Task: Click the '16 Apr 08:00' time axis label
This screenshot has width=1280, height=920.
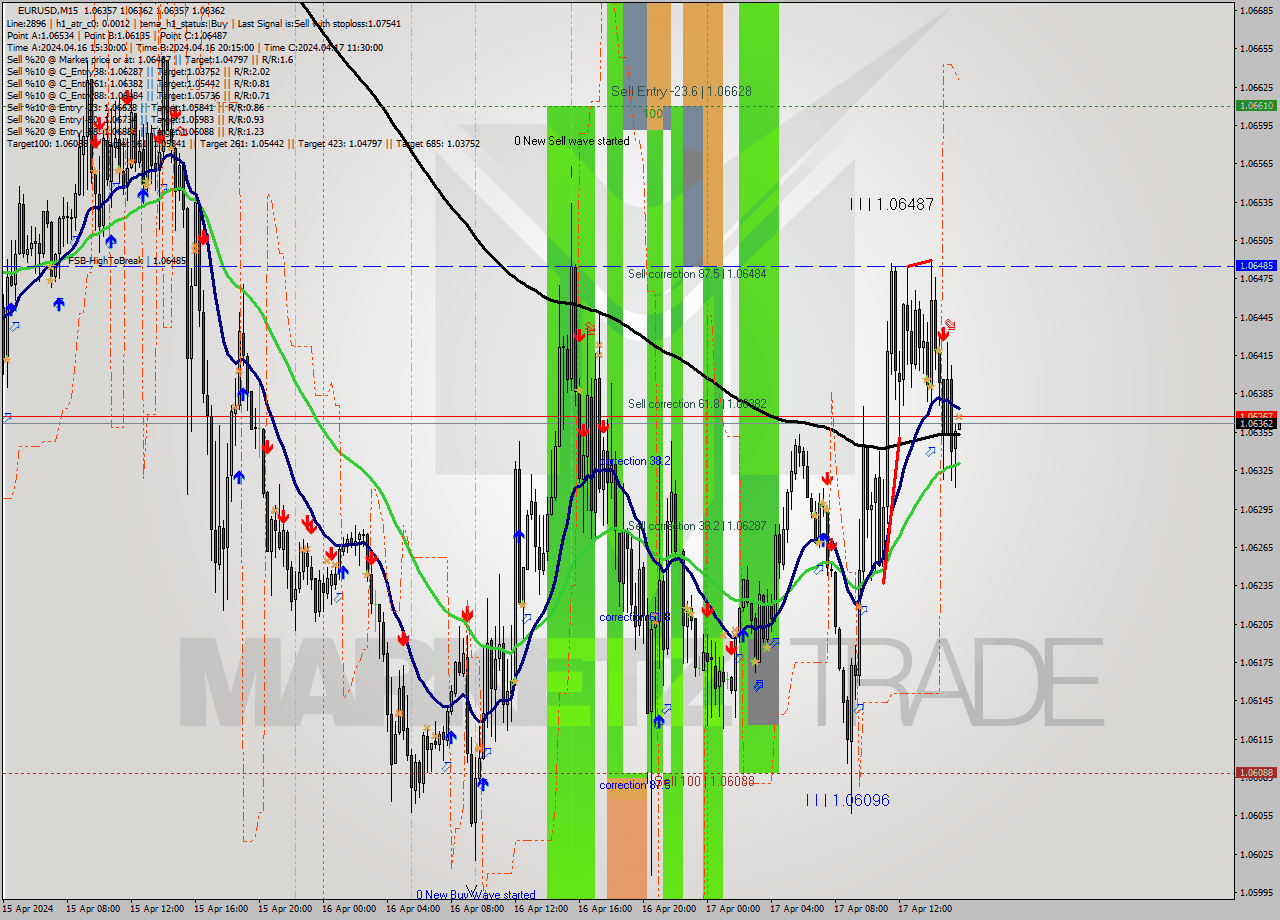Action: tap(476, 909)
